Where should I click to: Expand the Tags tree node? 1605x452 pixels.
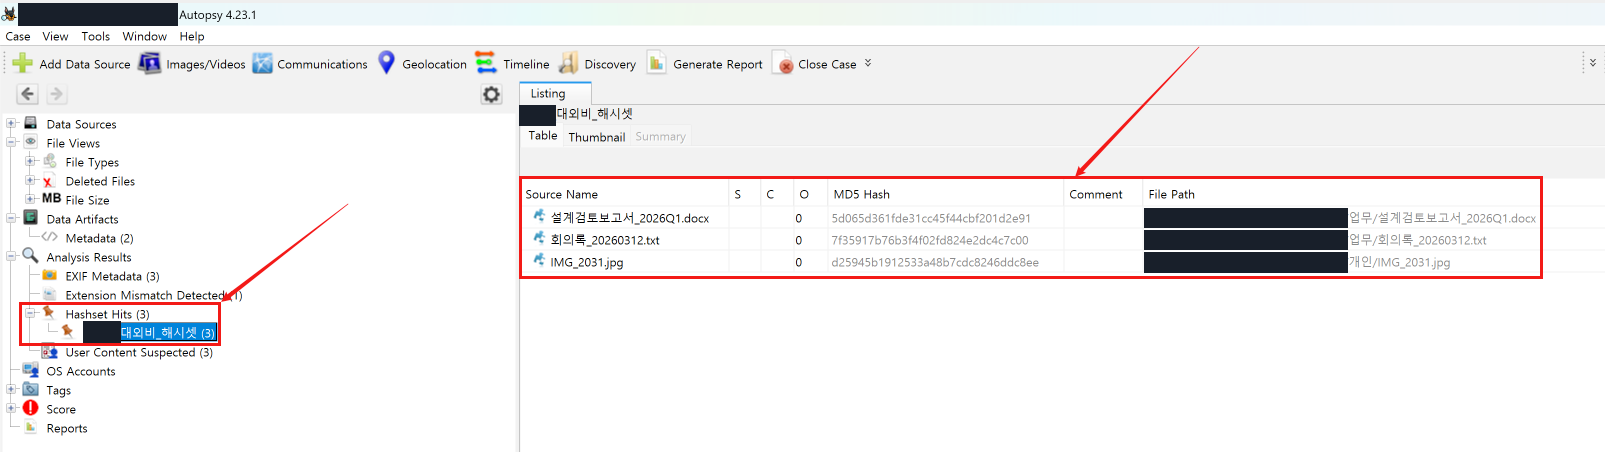[12, 390]
